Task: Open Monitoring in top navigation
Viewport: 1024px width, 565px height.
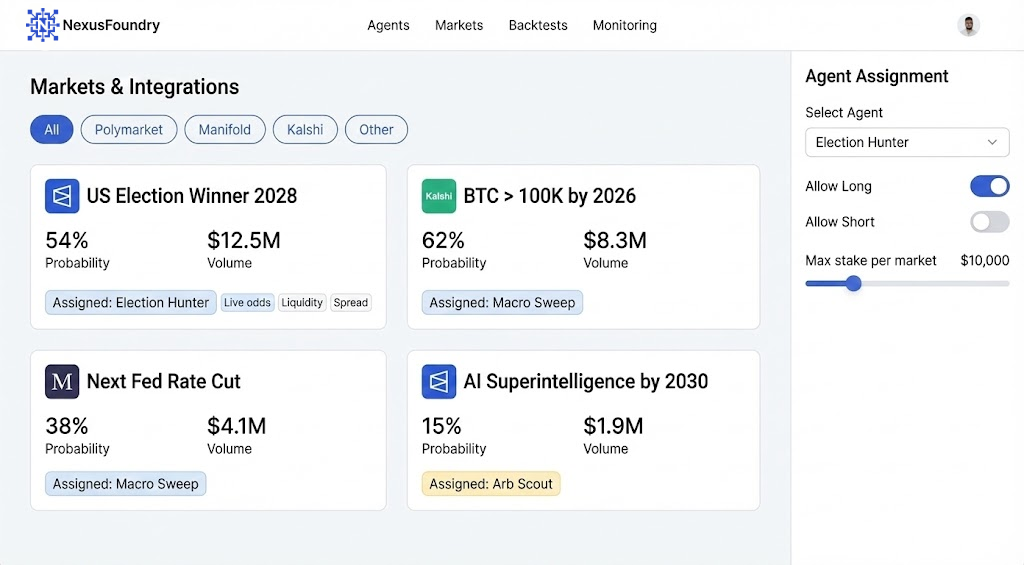Action: [x=625, y=25]
